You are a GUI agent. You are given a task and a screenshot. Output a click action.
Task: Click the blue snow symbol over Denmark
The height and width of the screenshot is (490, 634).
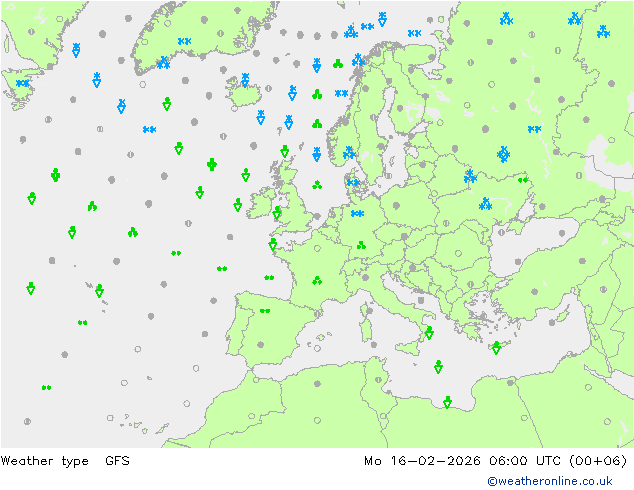click(353, 183)
